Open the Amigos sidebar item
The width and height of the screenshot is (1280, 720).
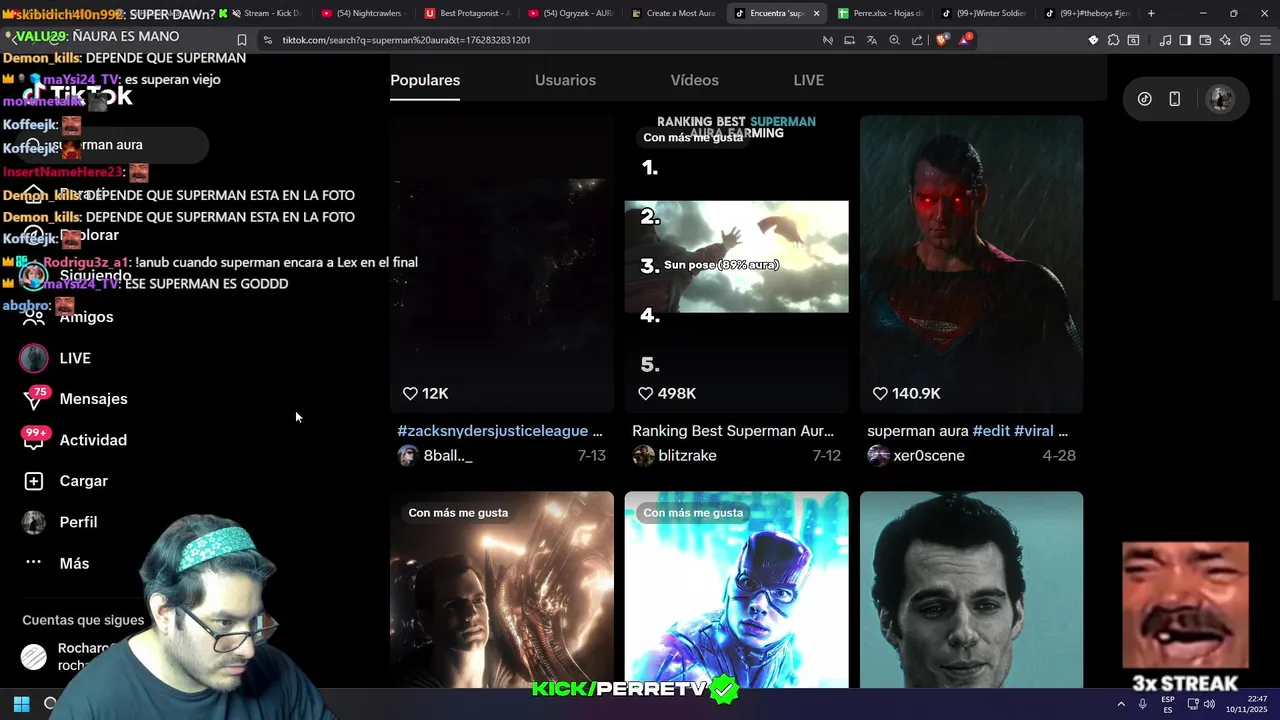(x=68, y=317)
